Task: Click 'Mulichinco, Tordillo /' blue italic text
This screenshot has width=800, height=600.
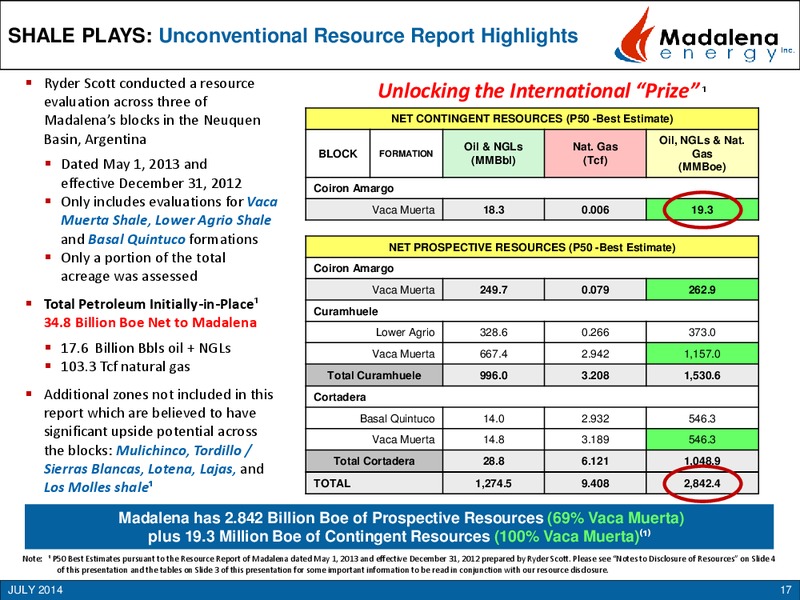Action: pos(184,451)
